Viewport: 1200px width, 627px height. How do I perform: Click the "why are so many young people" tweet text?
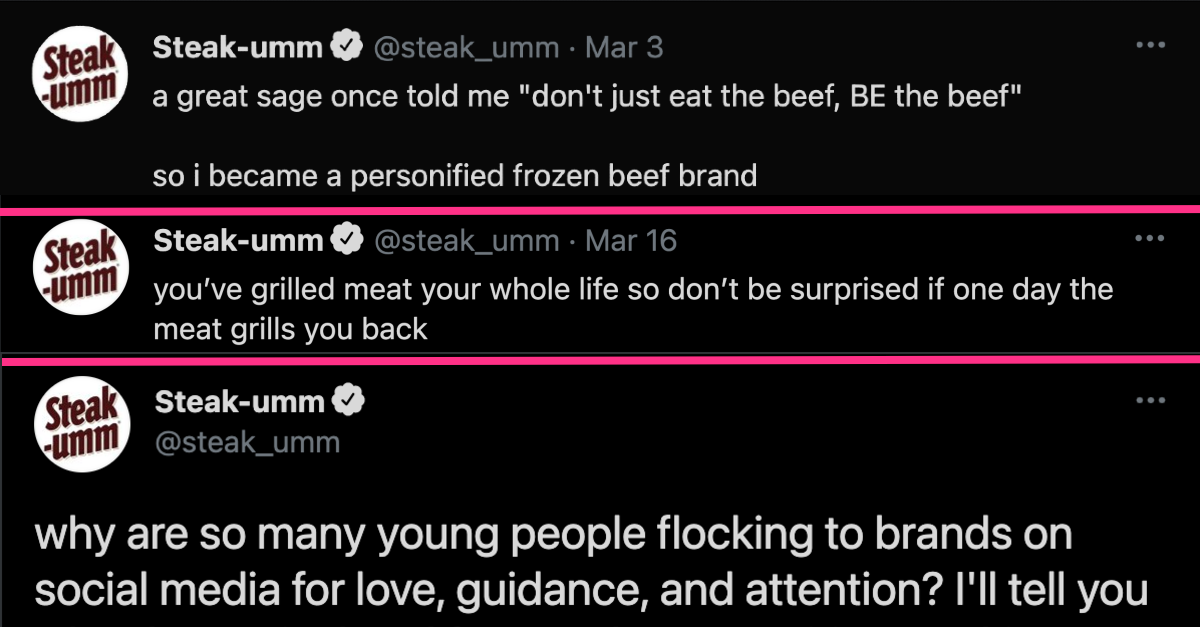coord(590,562)
